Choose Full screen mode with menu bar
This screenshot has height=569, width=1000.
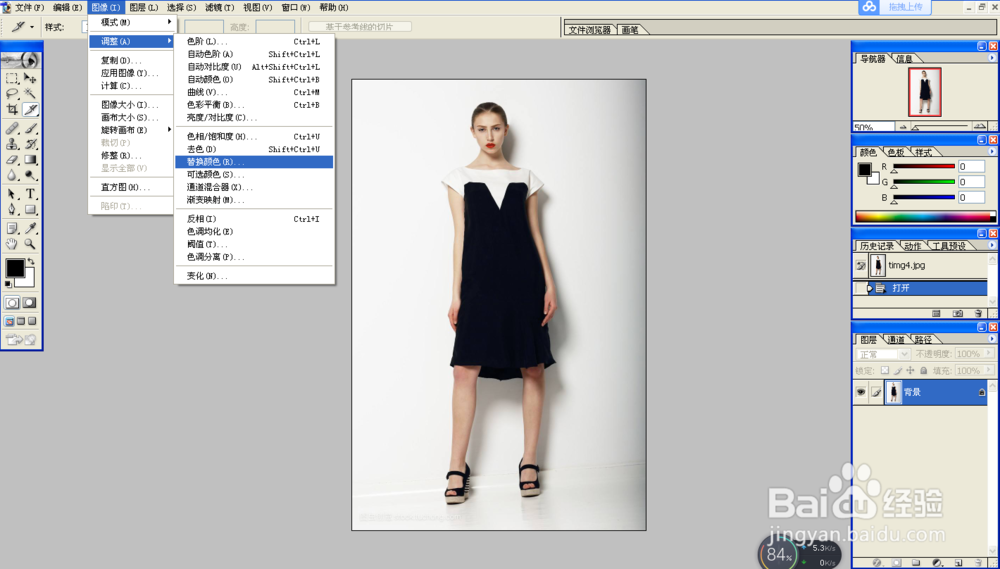pos(21,321)
